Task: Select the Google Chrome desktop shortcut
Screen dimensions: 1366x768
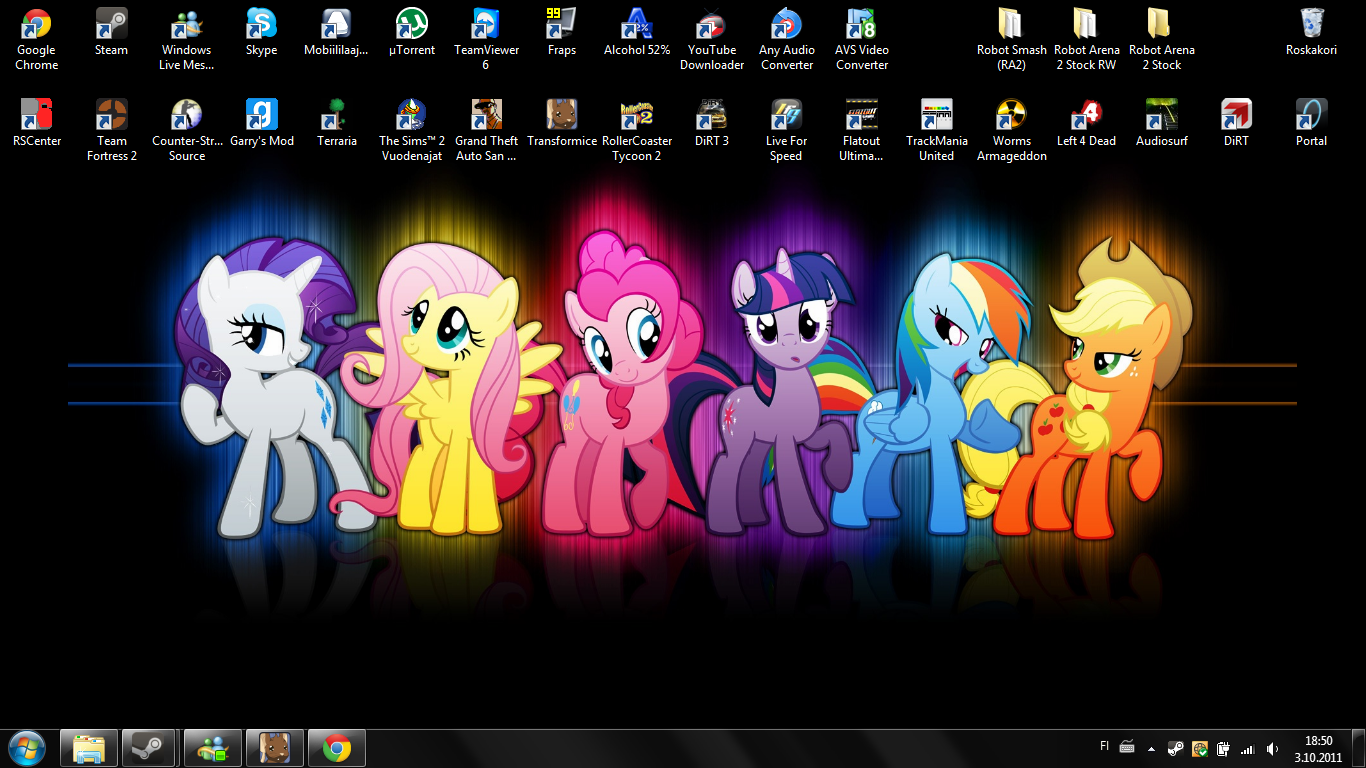Action: (37, 40)
